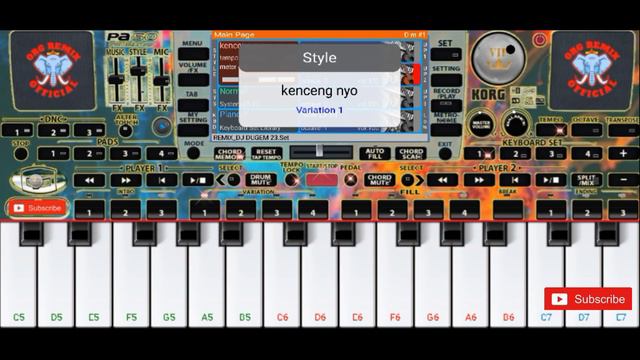Click the TRANSPOSE button
The width and height of the screenshot is (640, 360).
[623, 130]
